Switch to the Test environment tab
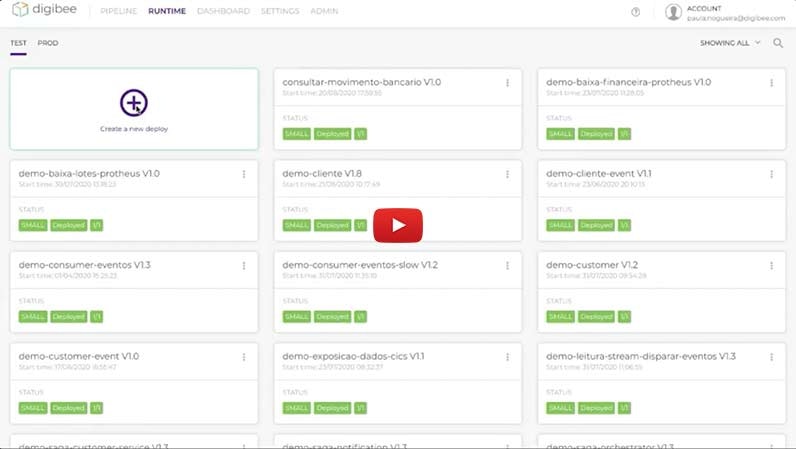Viewport: 796px width, 449px height. click(18, 43)
